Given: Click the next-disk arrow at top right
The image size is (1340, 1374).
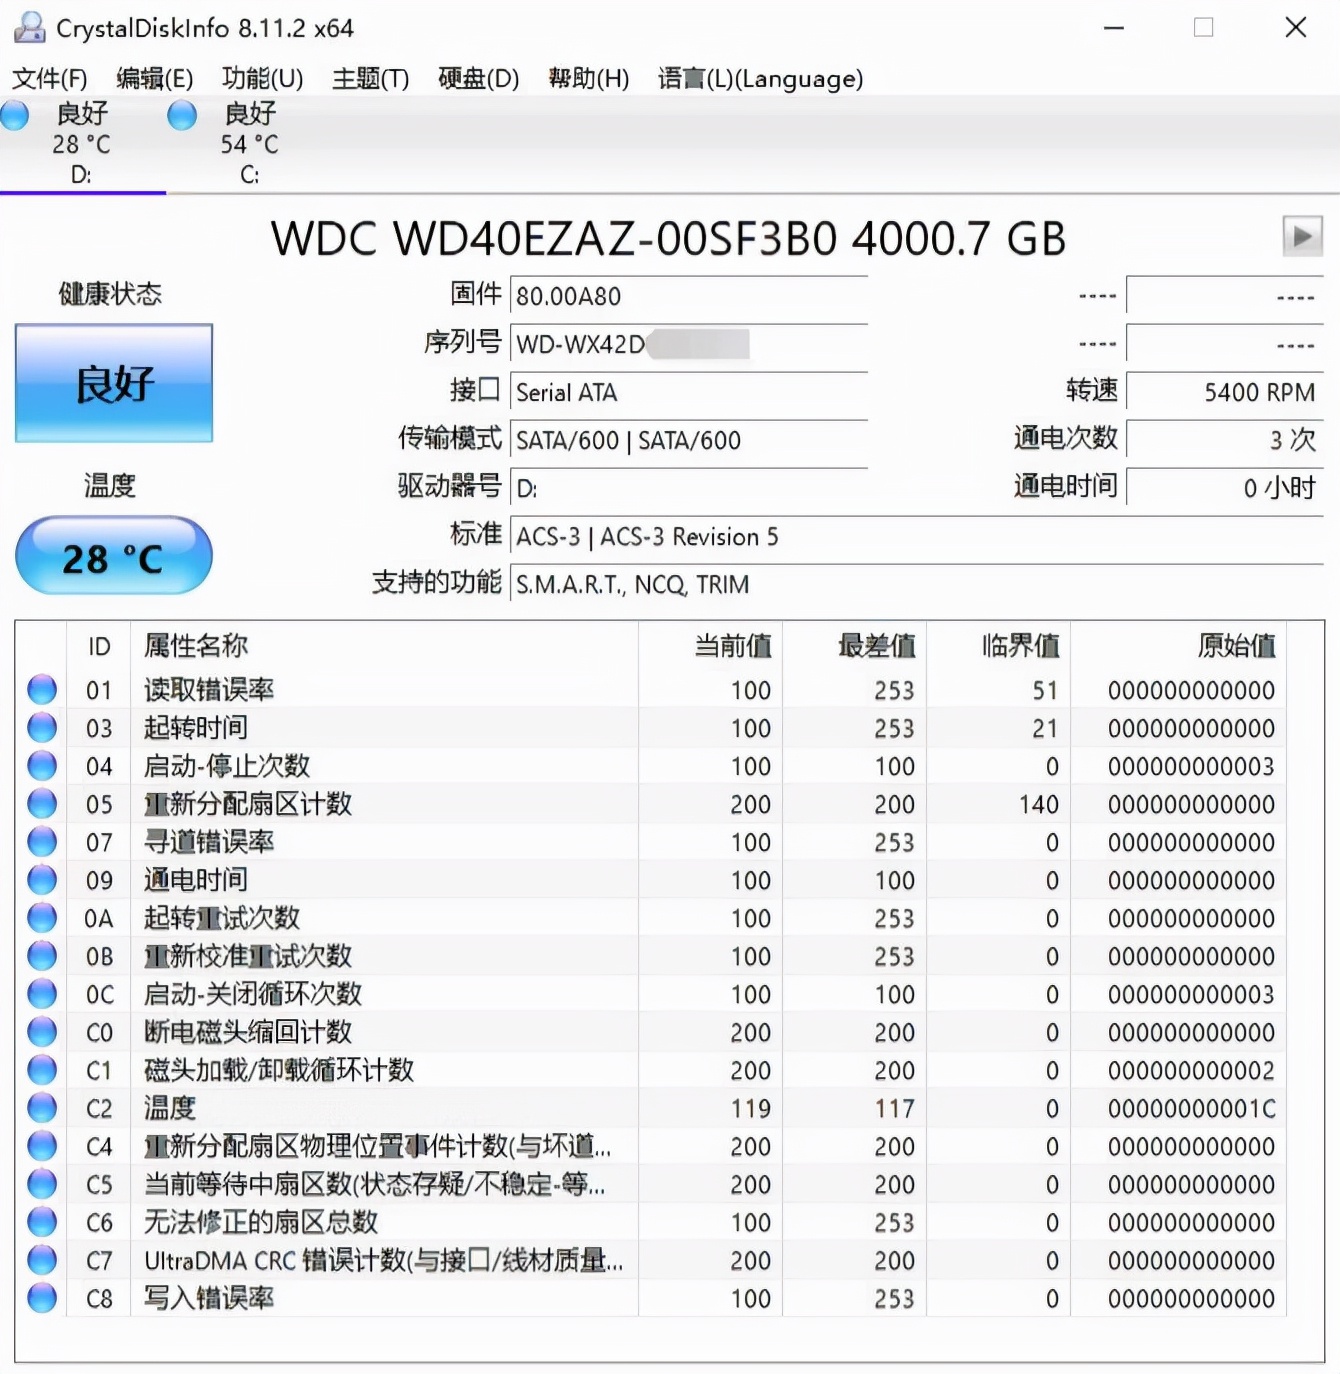Looking at the screenshot, I should point(1303,237).
